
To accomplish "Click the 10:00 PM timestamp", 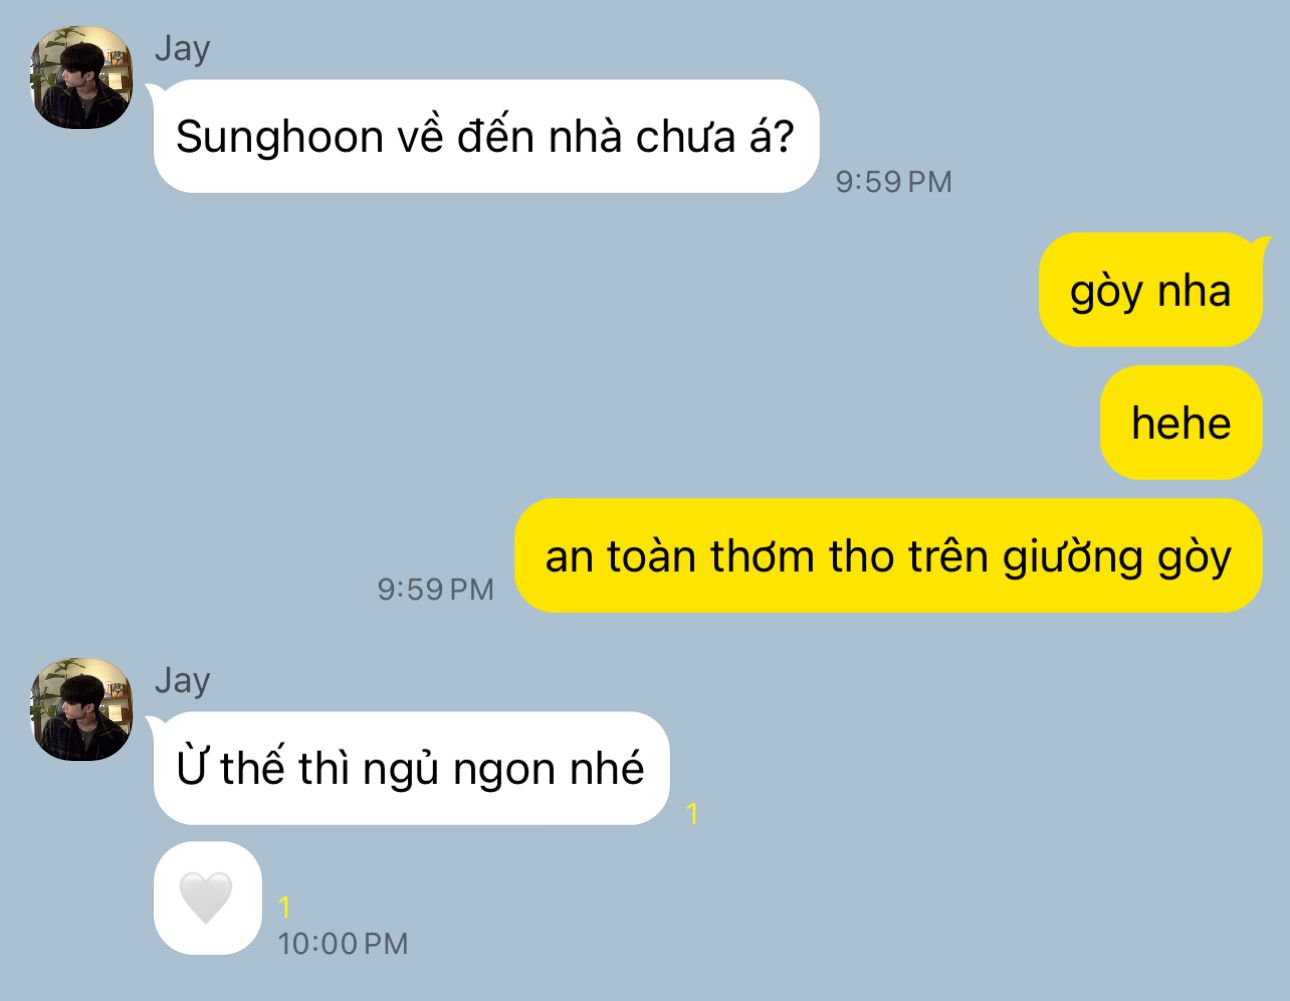I will pos(343,943).
